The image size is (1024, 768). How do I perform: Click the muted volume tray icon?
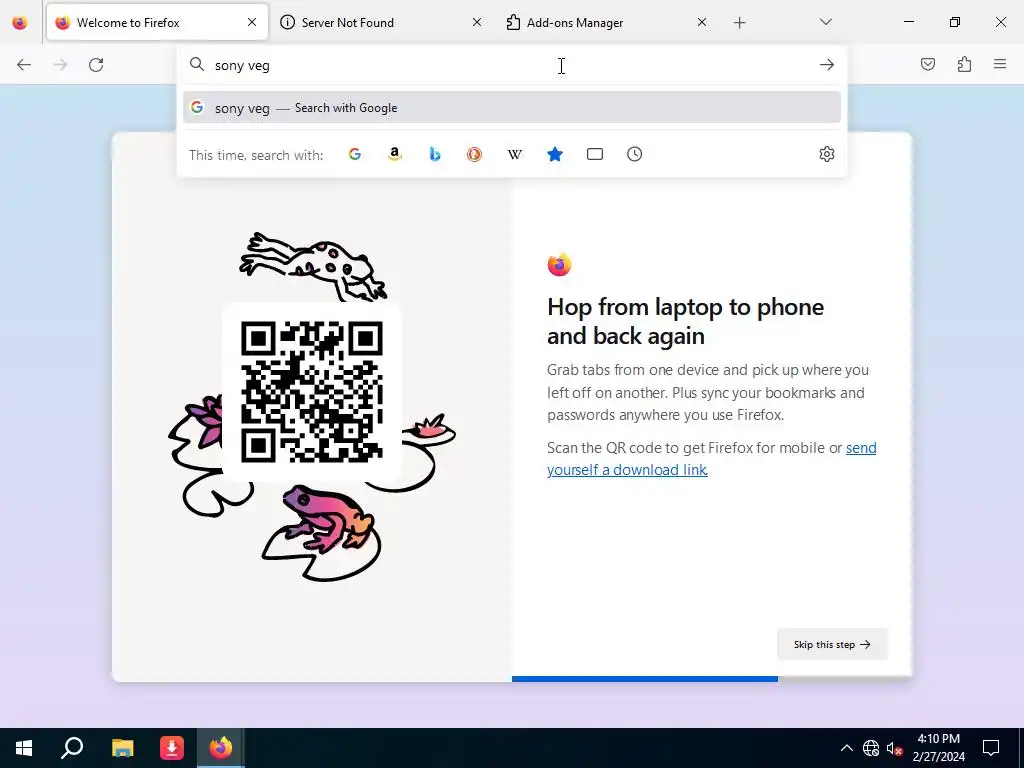tap(894, 748)
